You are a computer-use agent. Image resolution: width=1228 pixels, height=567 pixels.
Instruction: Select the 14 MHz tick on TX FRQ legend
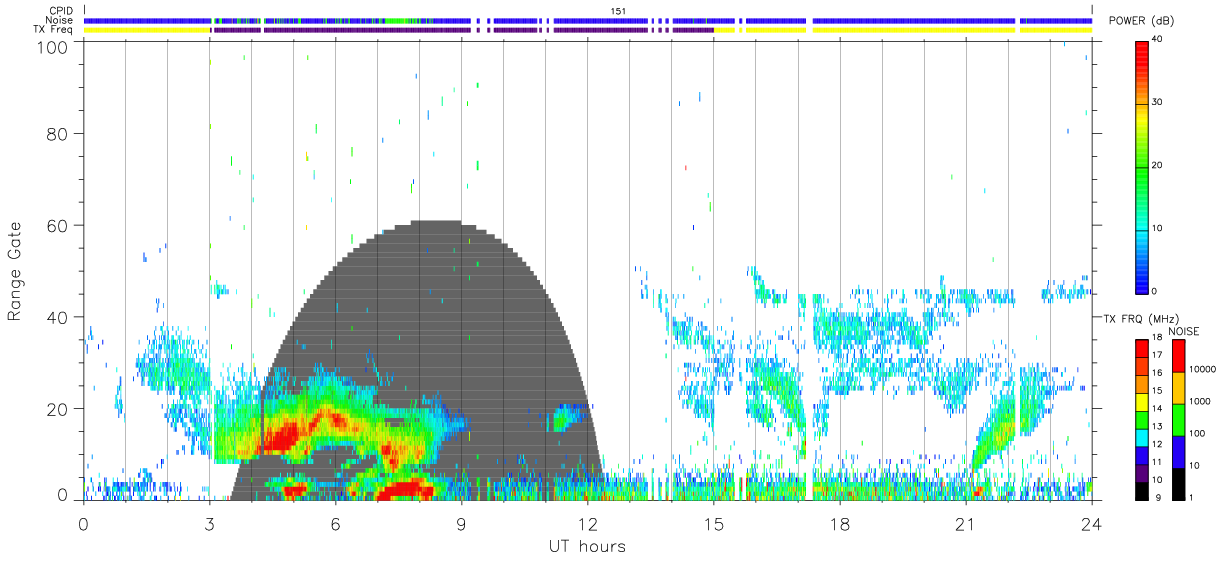1158,409
